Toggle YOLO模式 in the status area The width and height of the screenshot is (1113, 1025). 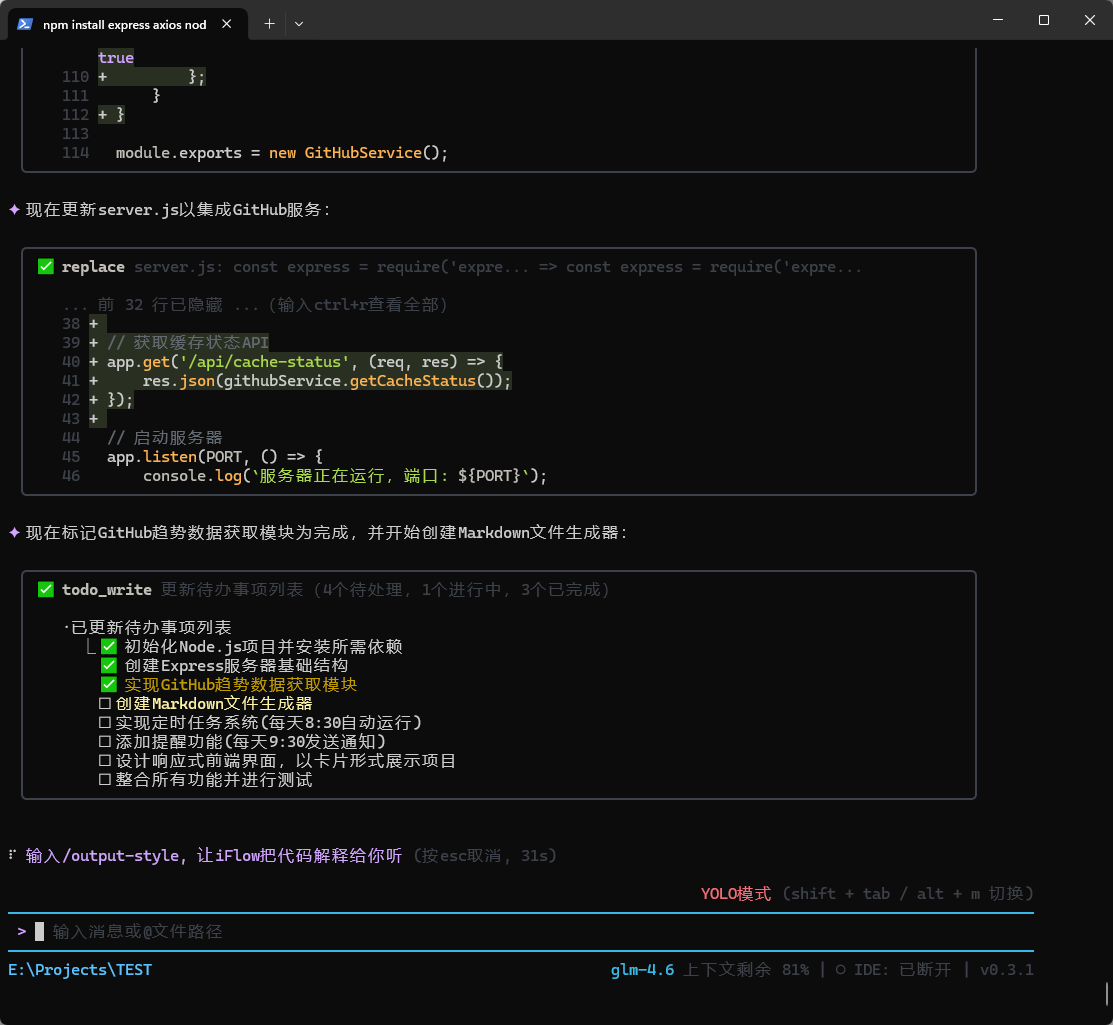[735, 893]
